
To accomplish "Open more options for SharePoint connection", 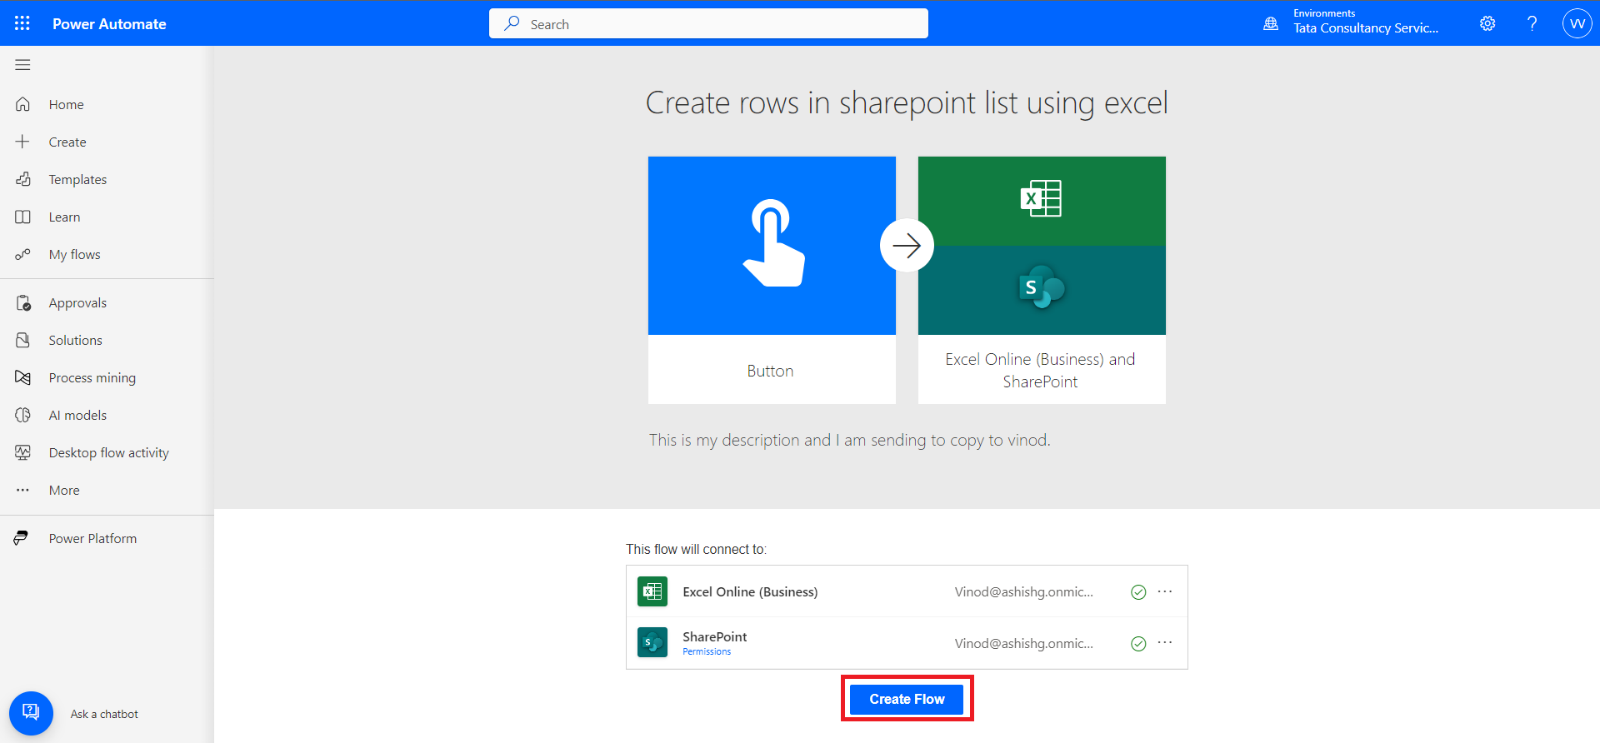I will pyautogui.click(x=1165, y=643).
